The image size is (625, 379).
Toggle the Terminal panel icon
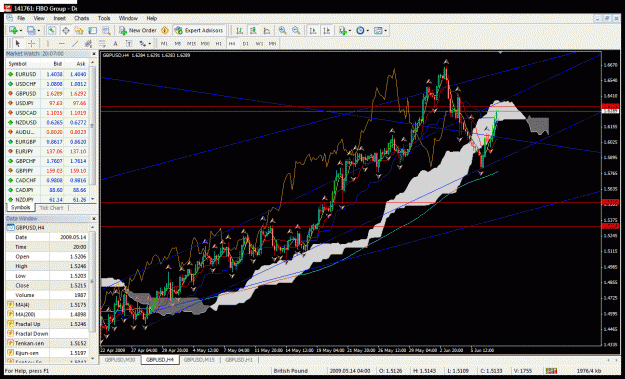(x=92, y=30)
